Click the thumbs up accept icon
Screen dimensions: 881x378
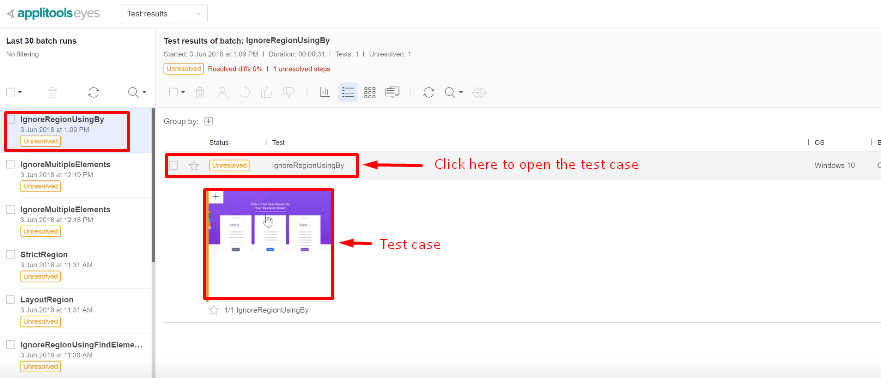(x=266, y=93)
